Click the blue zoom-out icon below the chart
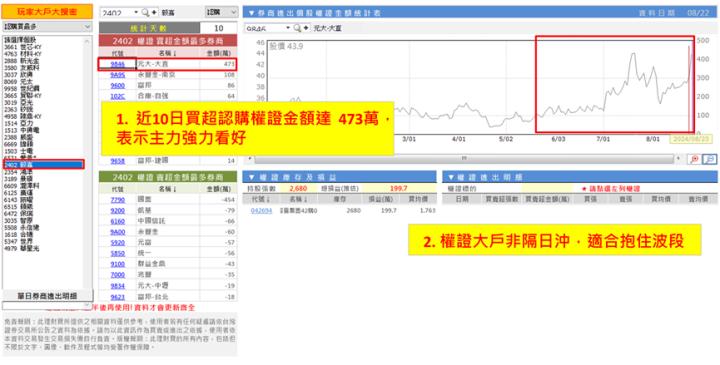The image size is (720, 365). [710, 159]
